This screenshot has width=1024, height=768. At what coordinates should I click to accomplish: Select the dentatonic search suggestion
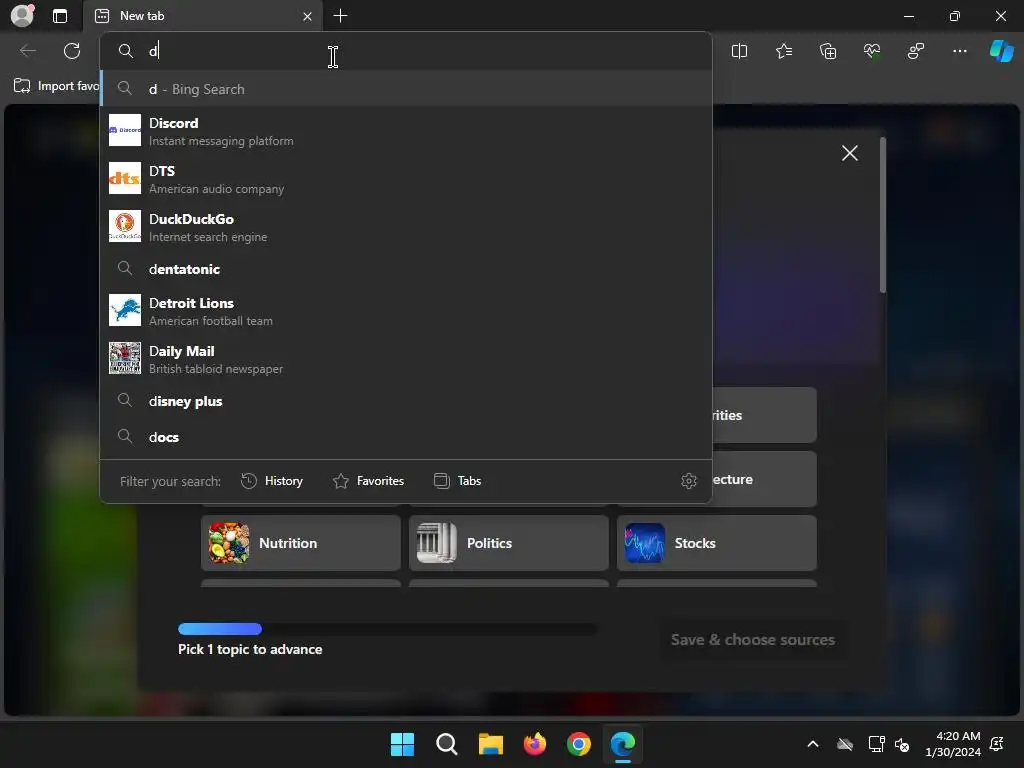(406, 269)
